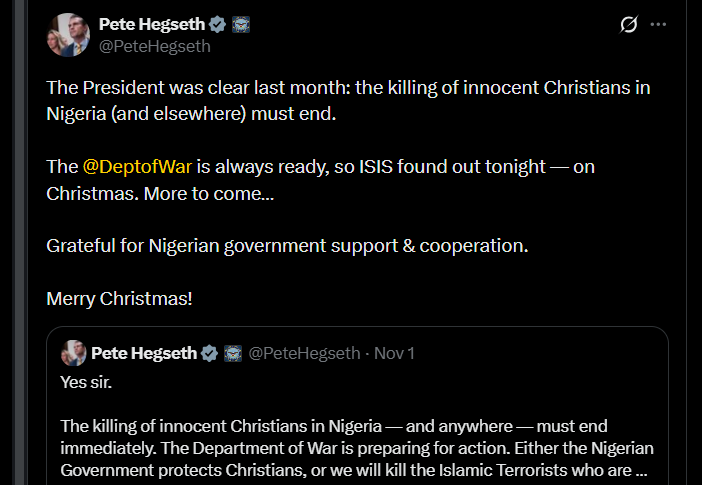Click the "Grateful for Nigerian government support" line
The image size is (702, 485).
tap(287, 245)
